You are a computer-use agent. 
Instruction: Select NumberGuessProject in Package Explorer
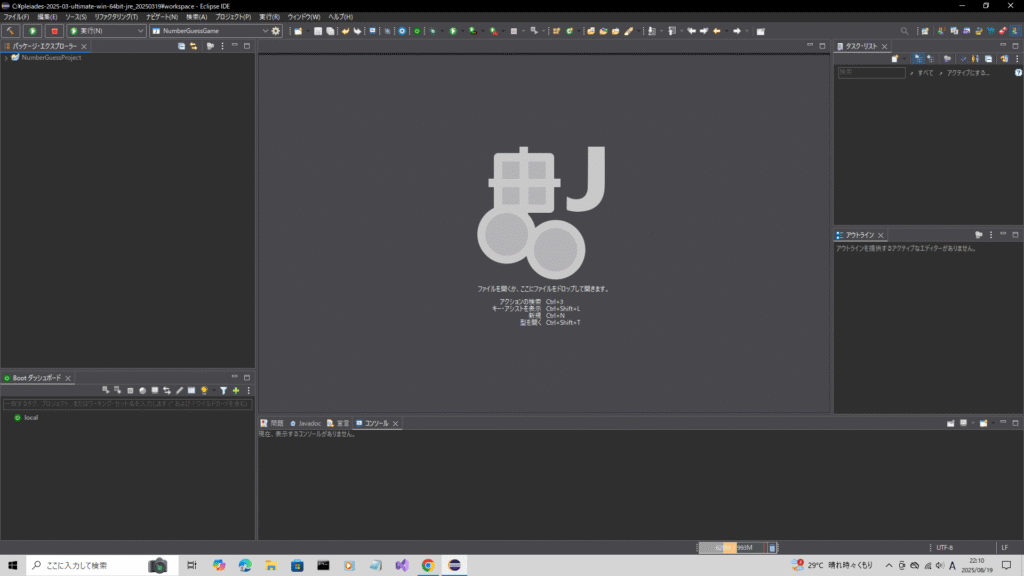pyautogui.click(x=51, y=57)
